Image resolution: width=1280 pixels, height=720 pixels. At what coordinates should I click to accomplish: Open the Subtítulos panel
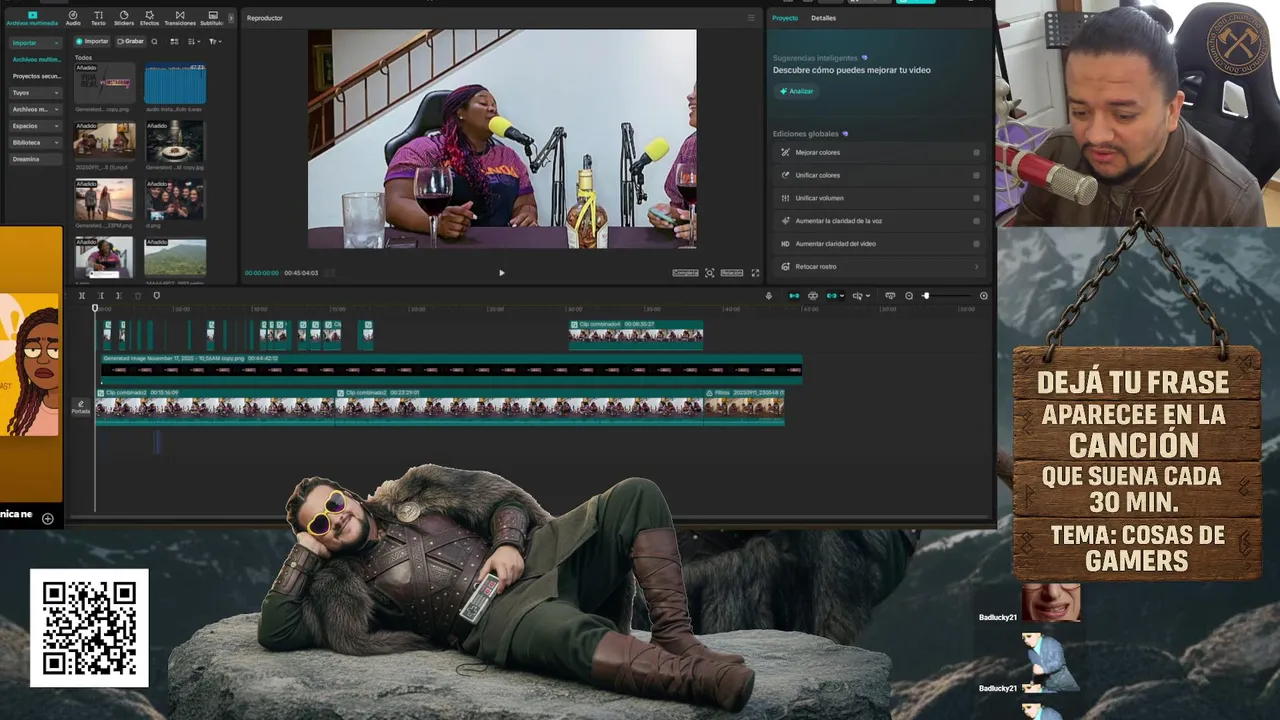pos(212,18)
